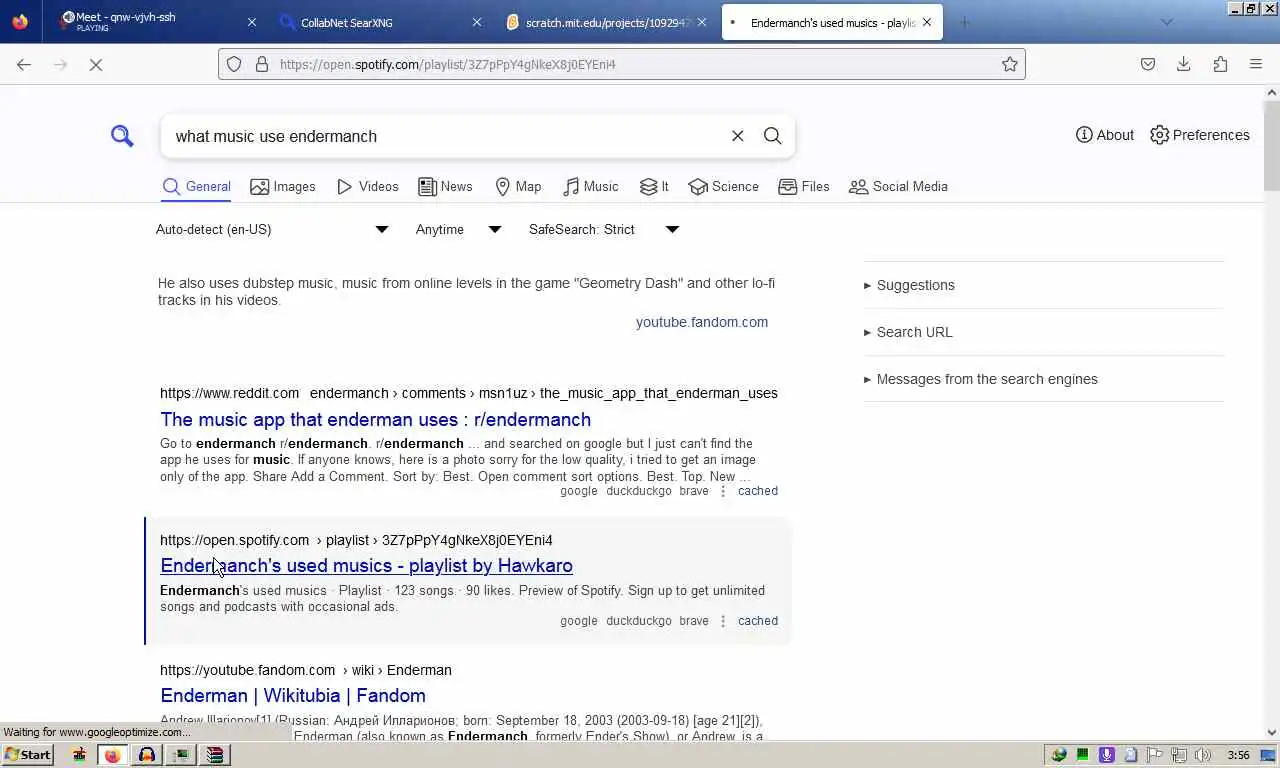Bookmark this page with the star icon
The height and width of the screenshot is (768, 1280).
click(1010, 64)
